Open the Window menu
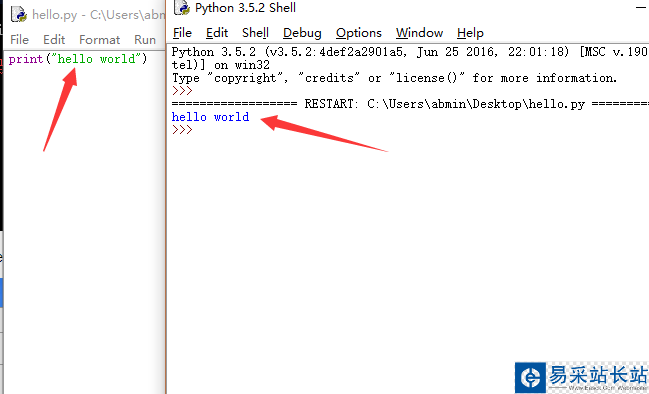Screen dimensions: 649x394 pyautogui.click(x=419, y=33)
